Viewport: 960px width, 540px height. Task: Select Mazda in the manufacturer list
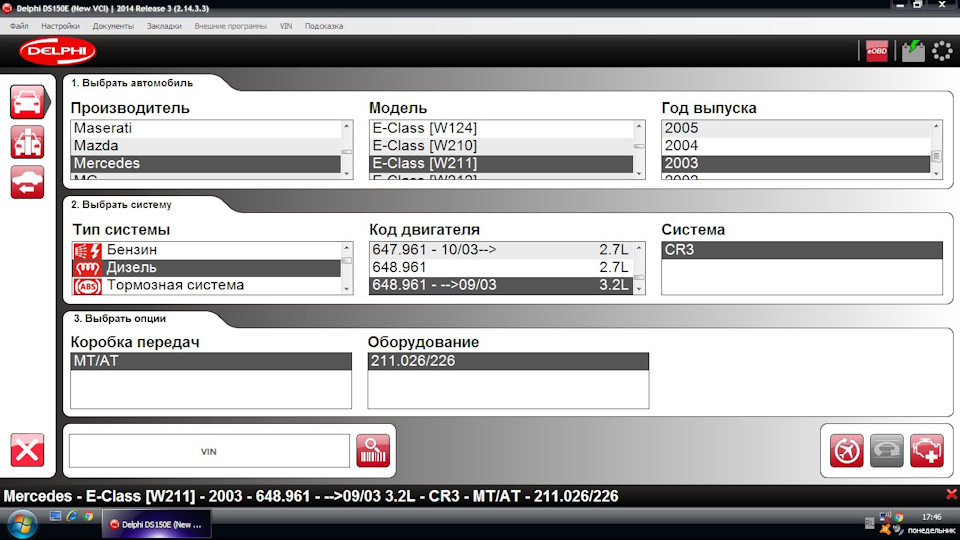pos(206,146)
